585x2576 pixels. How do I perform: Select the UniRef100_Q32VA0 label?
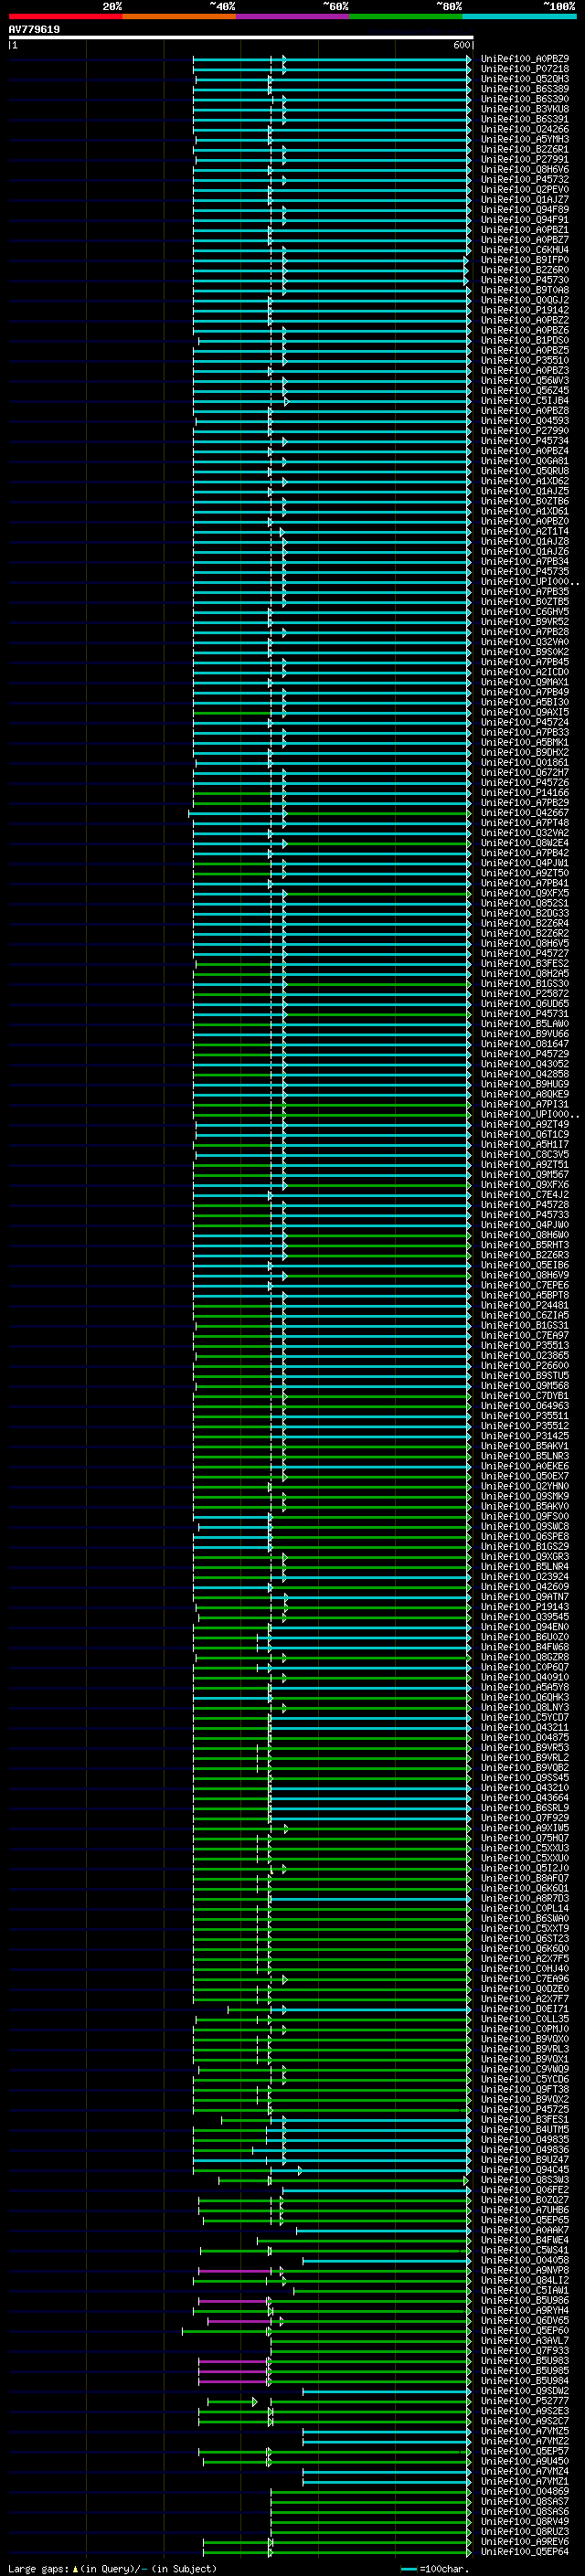(525, 642)
